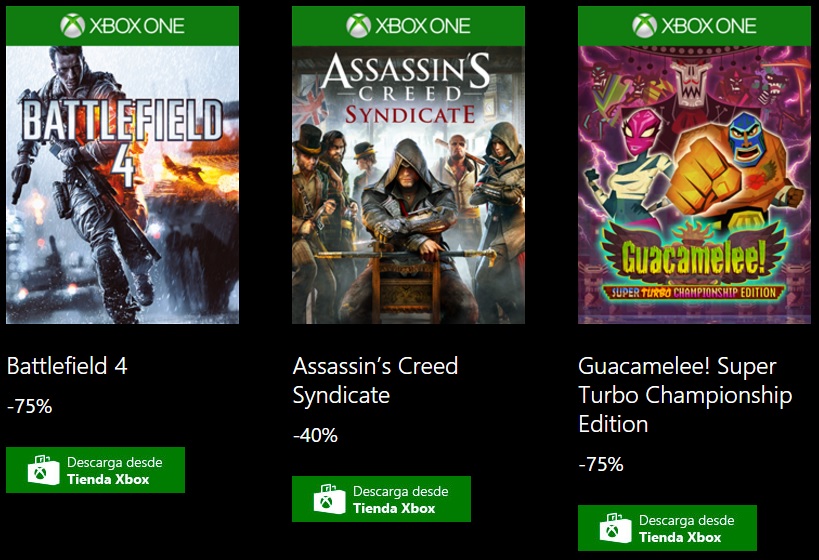Click the -75% discount under Battlefield 4
Screen dimensions: 819x560
29,406
